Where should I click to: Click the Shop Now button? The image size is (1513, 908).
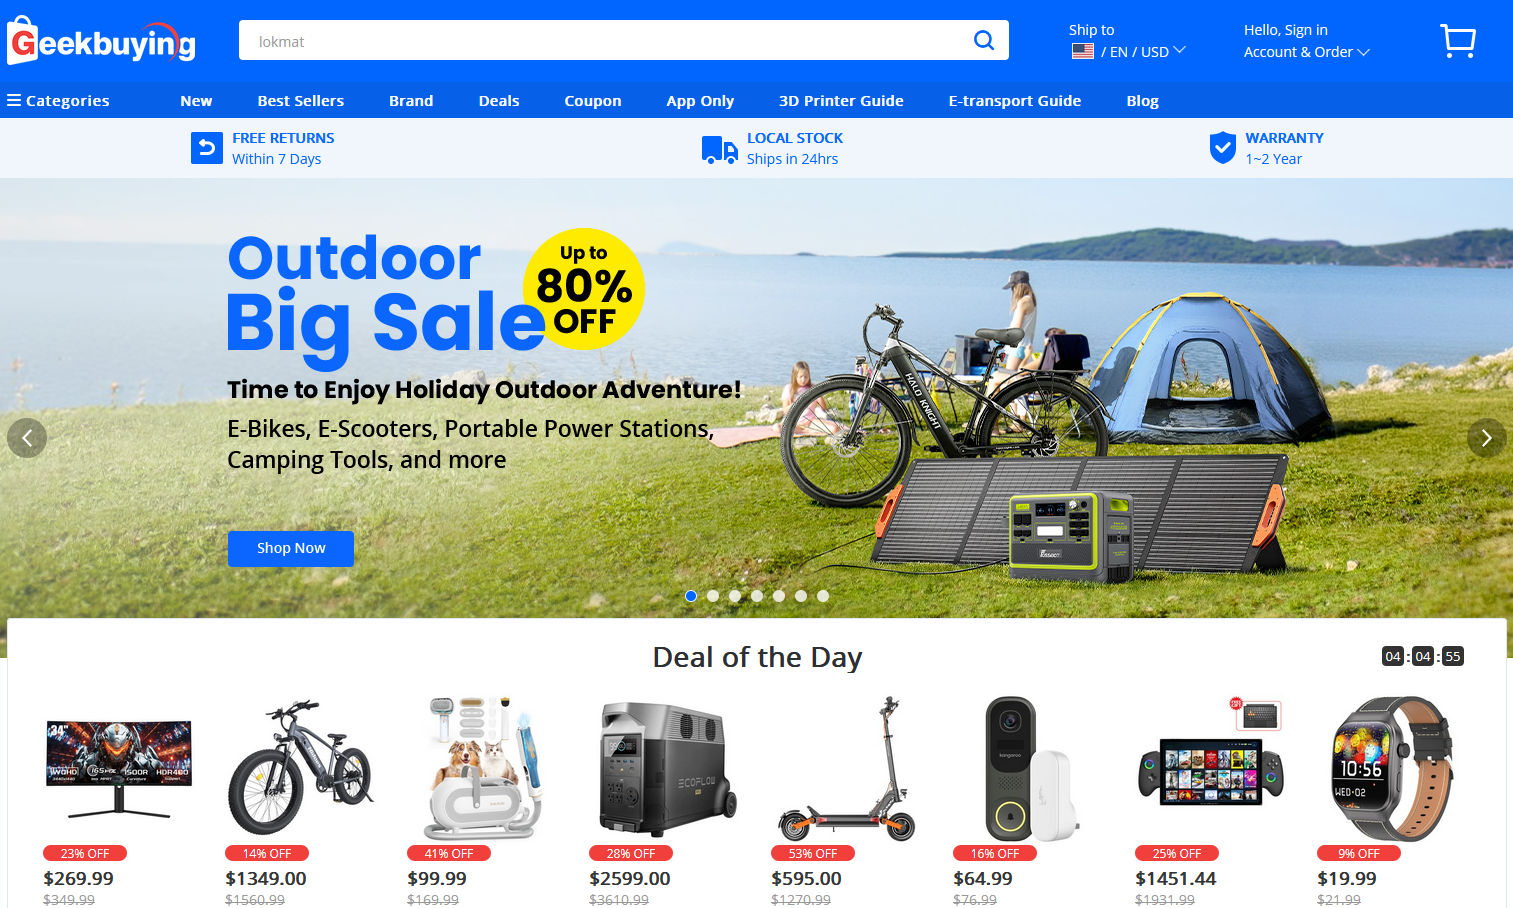click(291, 549)
